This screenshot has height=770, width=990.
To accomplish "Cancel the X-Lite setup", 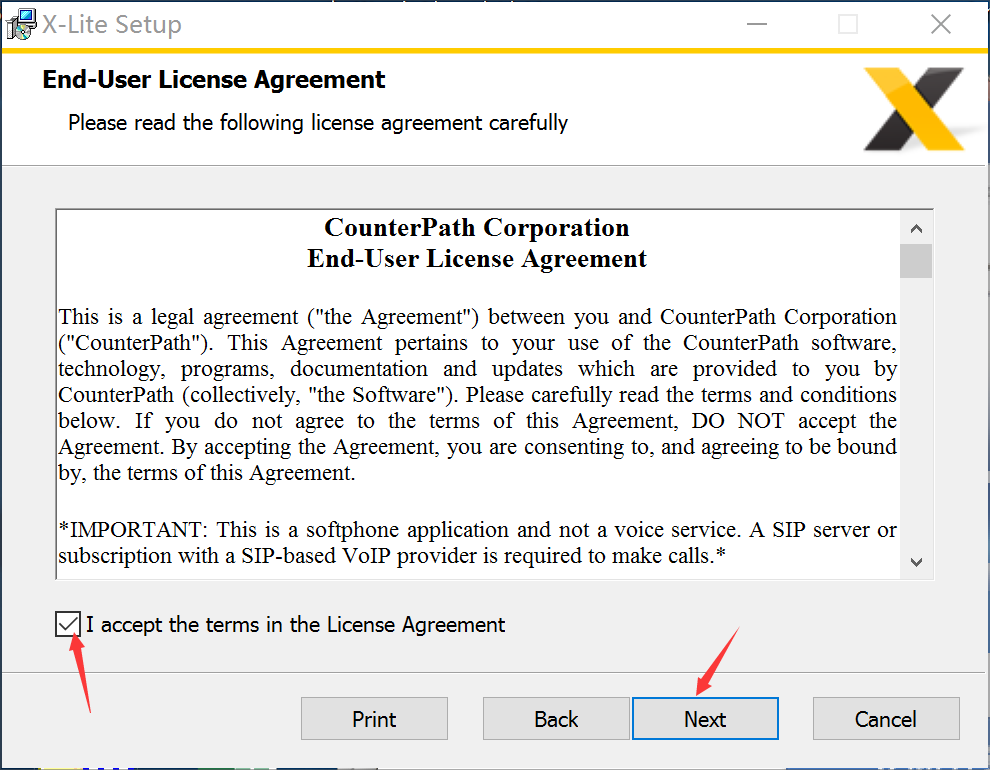I will click(x=886, y=719).
